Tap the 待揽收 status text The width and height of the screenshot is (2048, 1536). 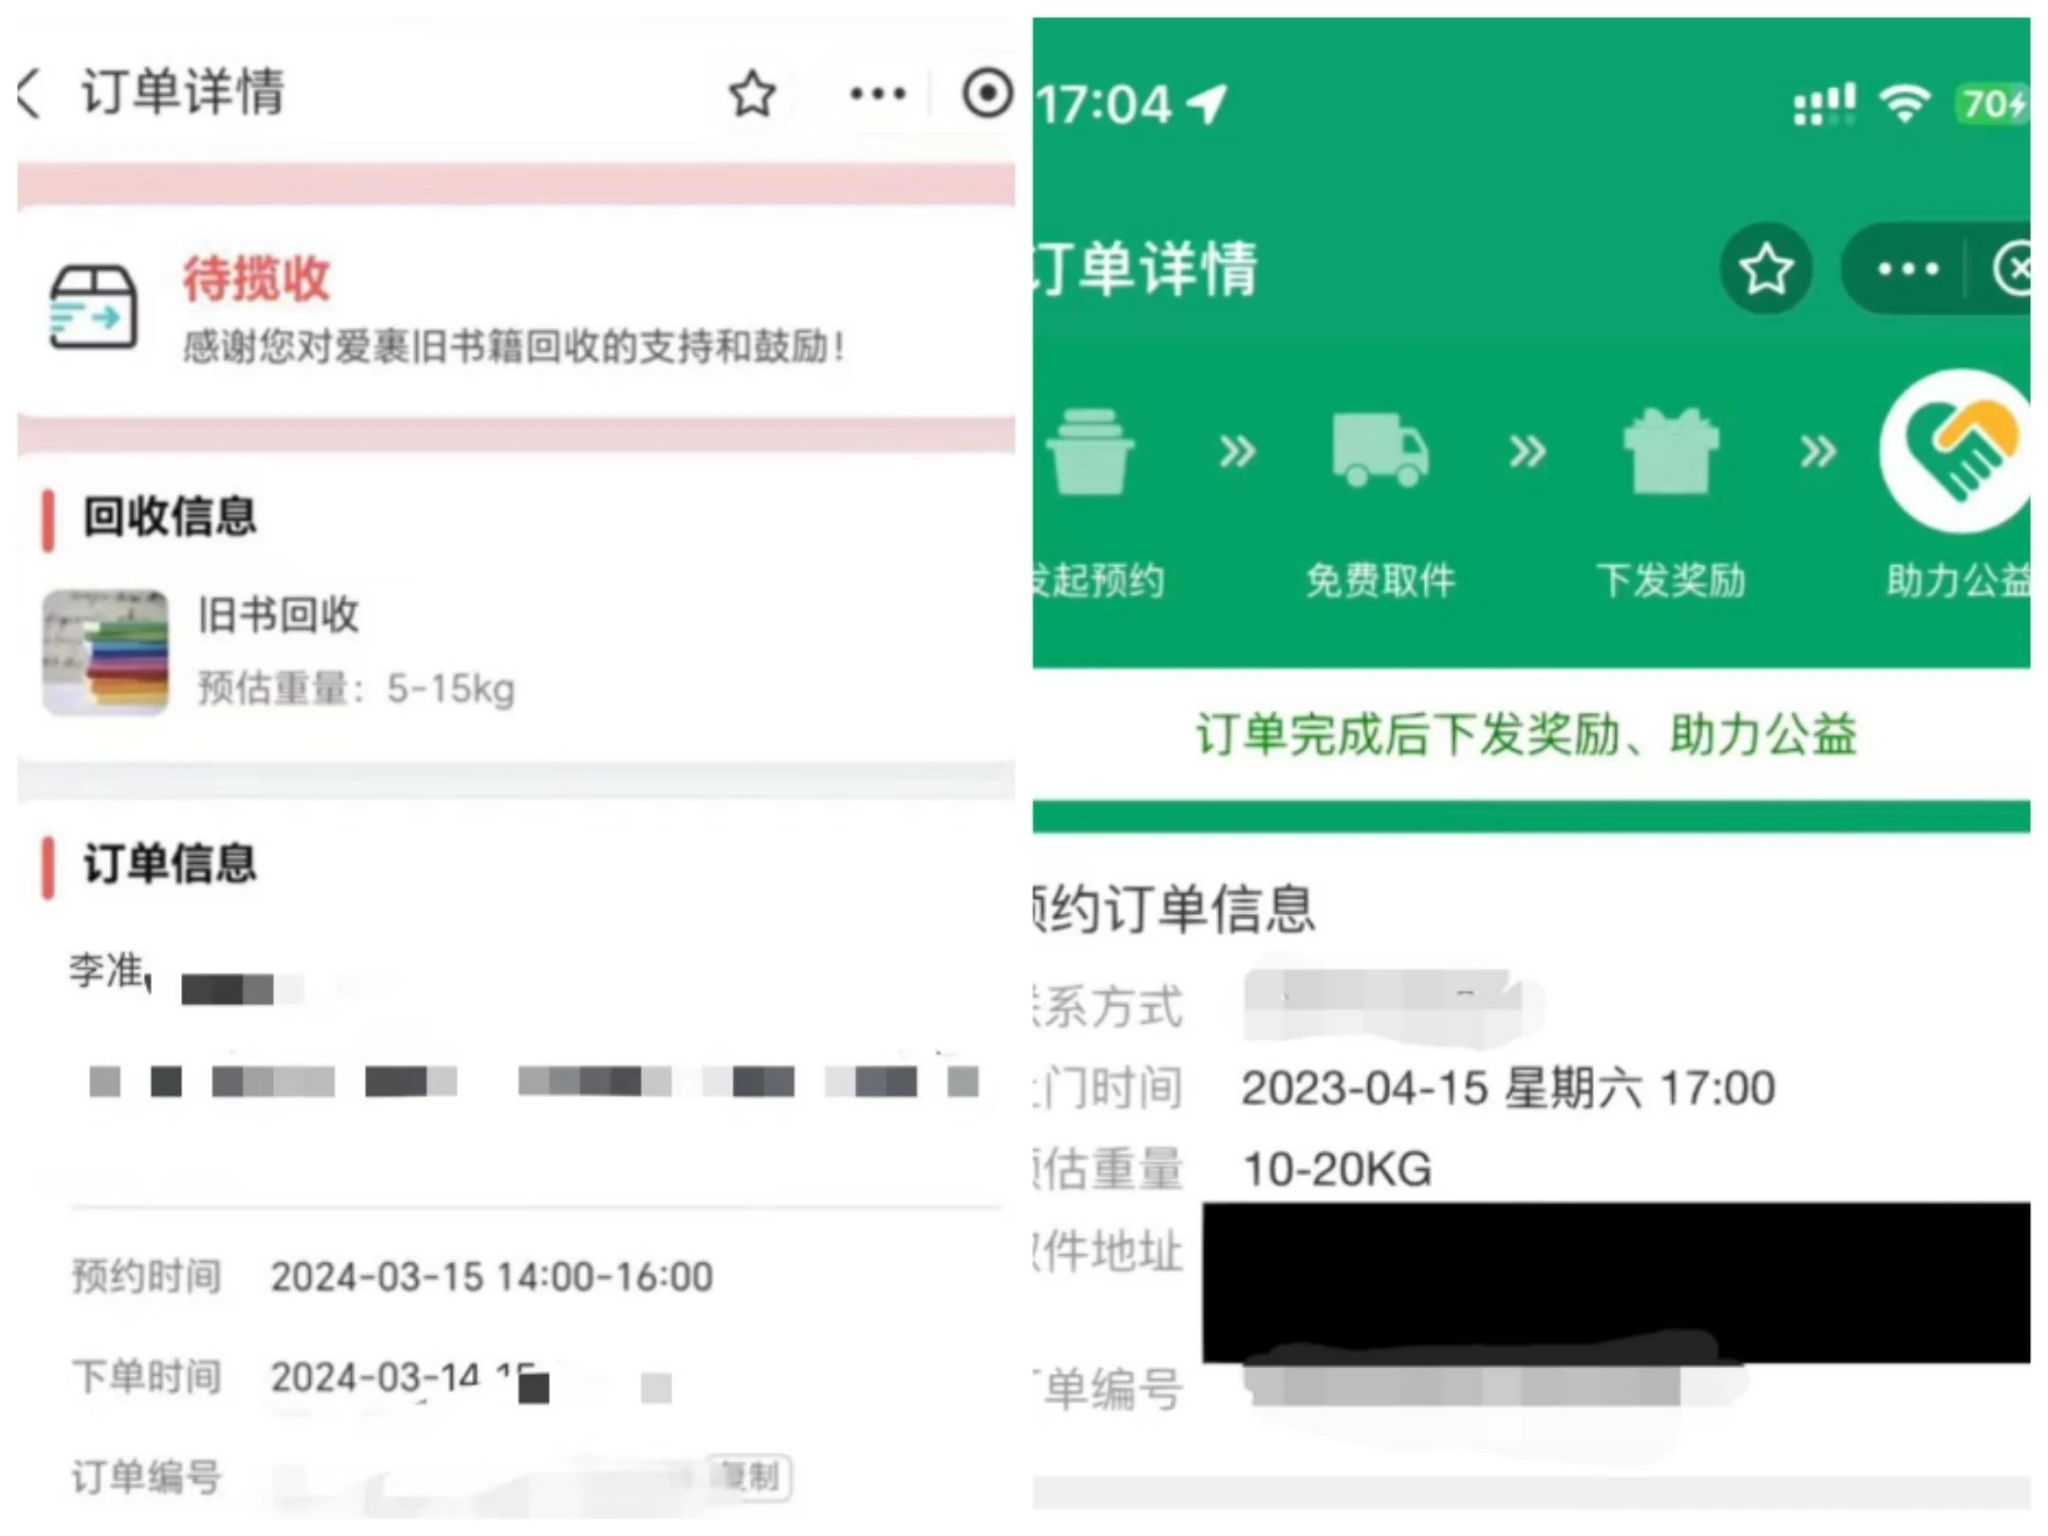click(256, 278)
